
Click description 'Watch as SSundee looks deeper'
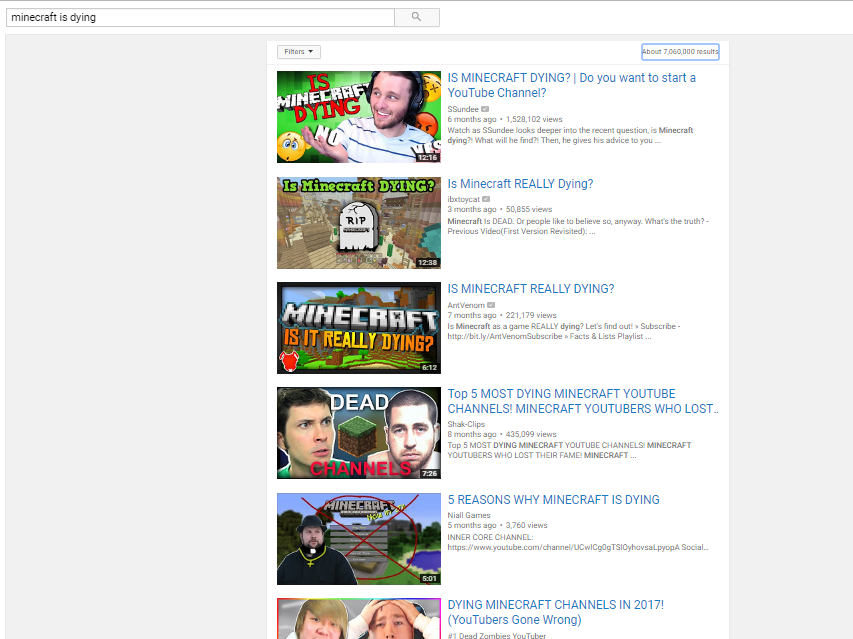click(x=570, y=135)
